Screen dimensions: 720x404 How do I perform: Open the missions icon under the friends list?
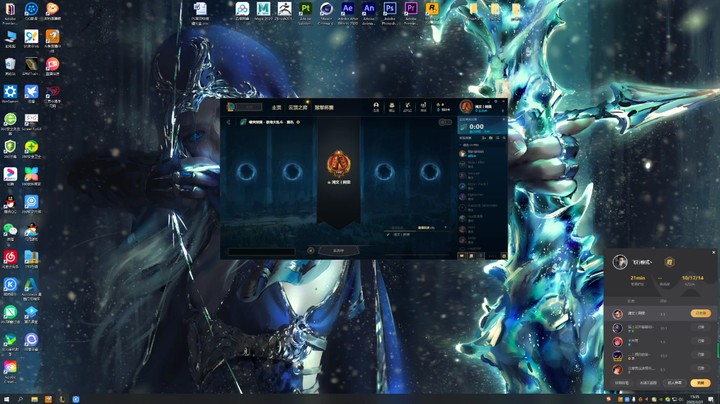tap(471, 256)
